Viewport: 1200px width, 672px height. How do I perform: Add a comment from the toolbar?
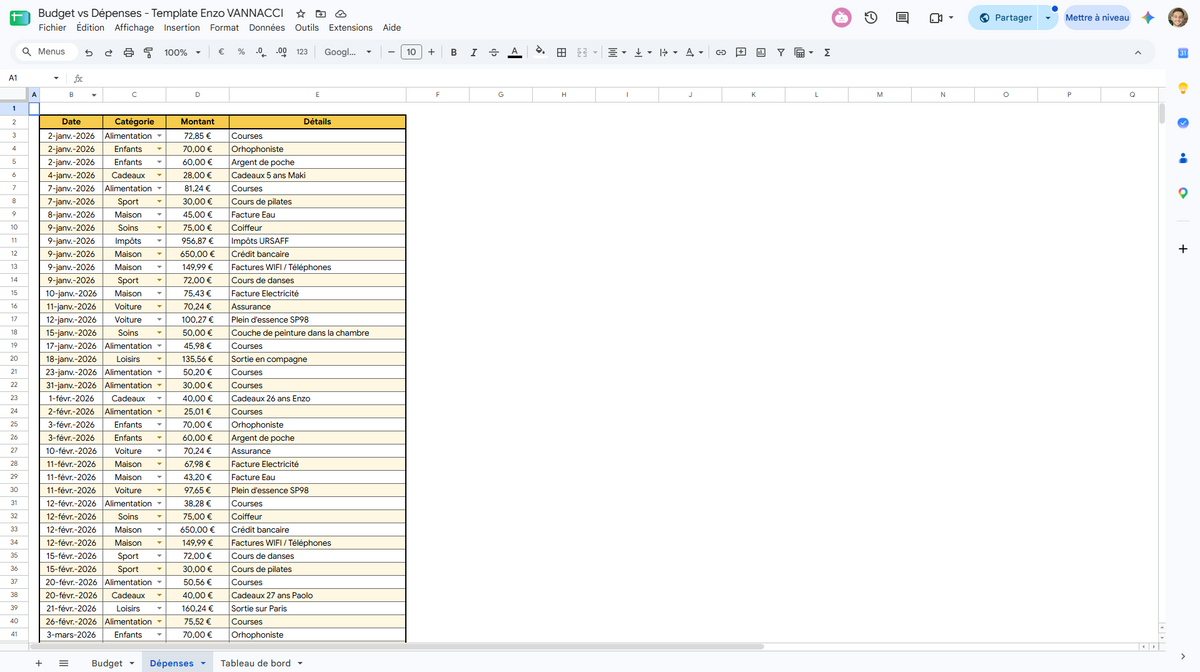coord(741,52)
